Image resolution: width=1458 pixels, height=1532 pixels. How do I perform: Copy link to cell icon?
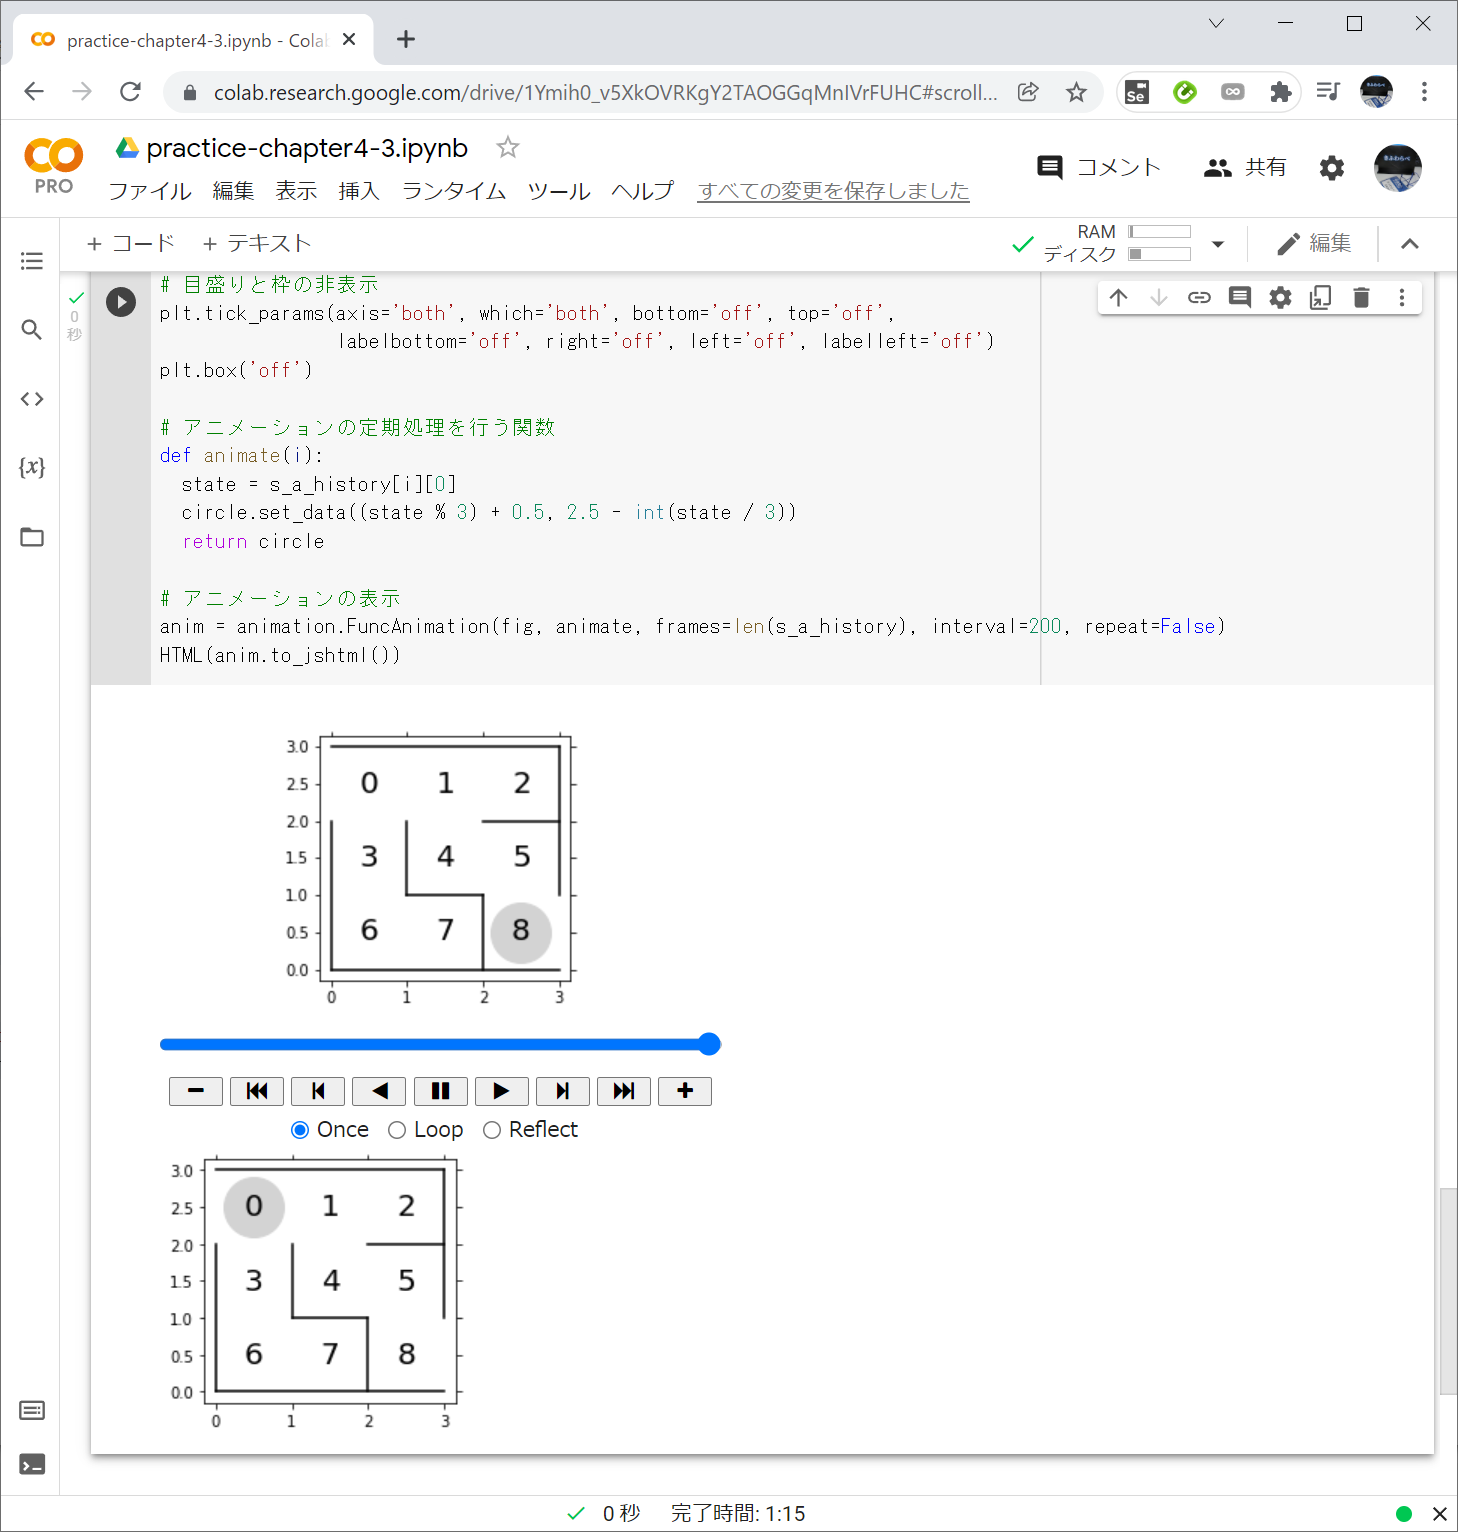click(x=1199, y=297)
